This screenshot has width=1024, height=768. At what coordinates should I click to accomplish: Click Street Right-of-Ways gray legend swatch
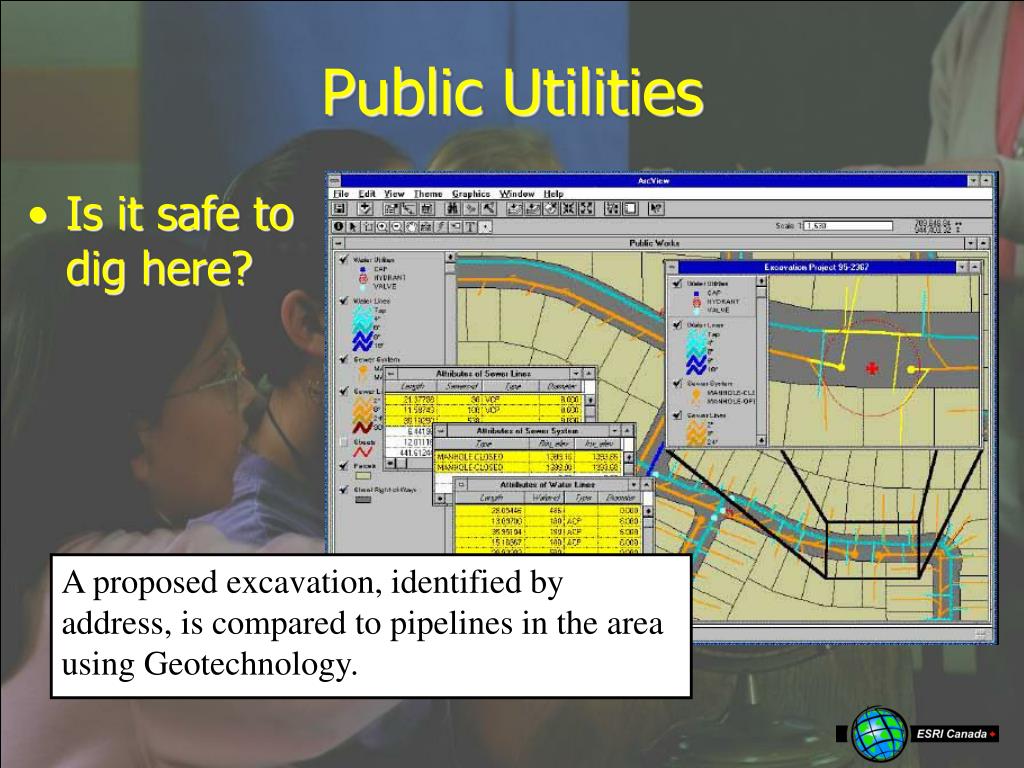tap(362, 500)
